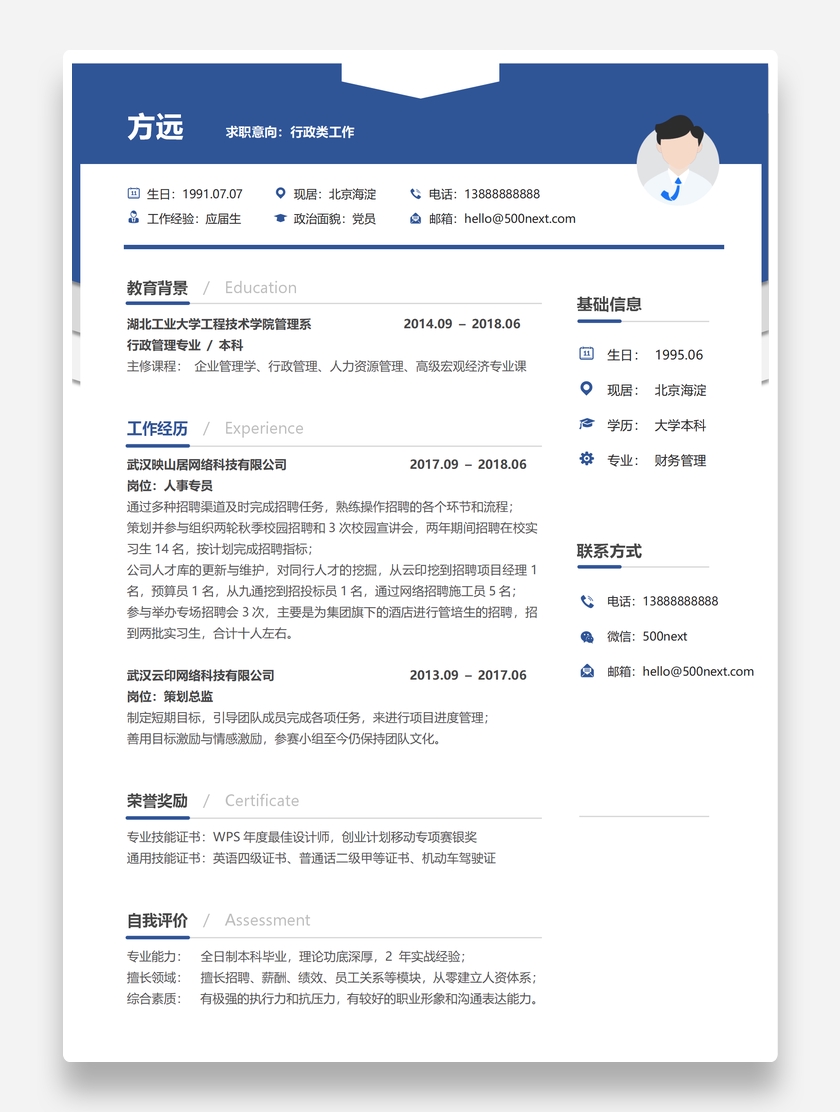
Task: Click the calendar icon beside 生日: 1991.07.07
Action: point(133,194)
